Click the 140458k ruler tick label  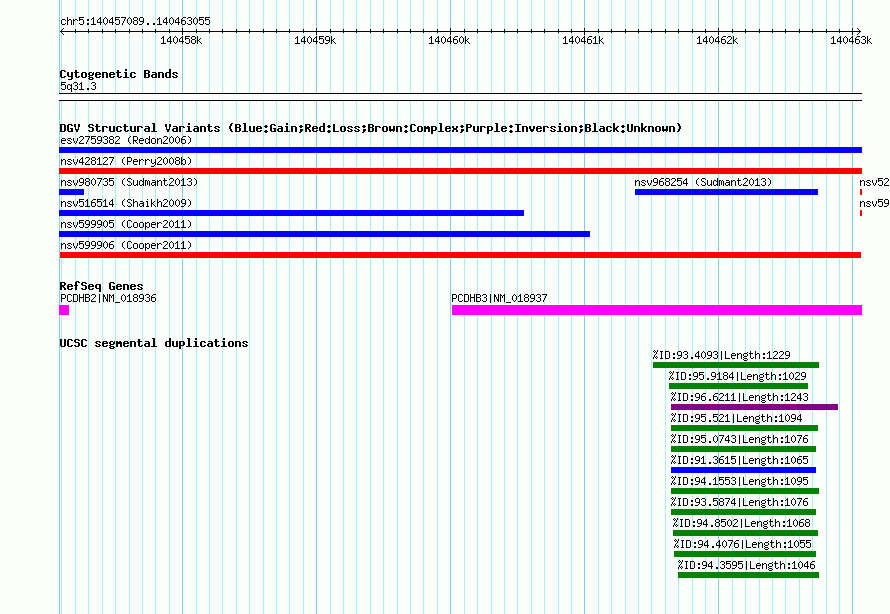[x=181, y=40]
